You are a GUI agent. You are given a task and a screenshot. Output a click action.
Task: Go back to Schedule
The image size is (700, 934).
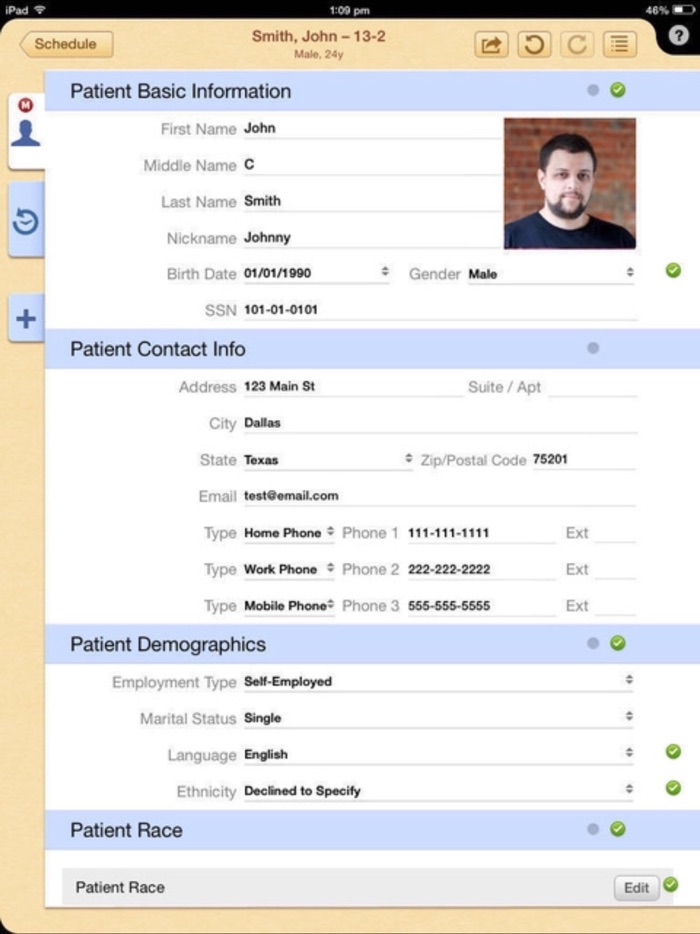pyautogui.click(x=66, y=44)
